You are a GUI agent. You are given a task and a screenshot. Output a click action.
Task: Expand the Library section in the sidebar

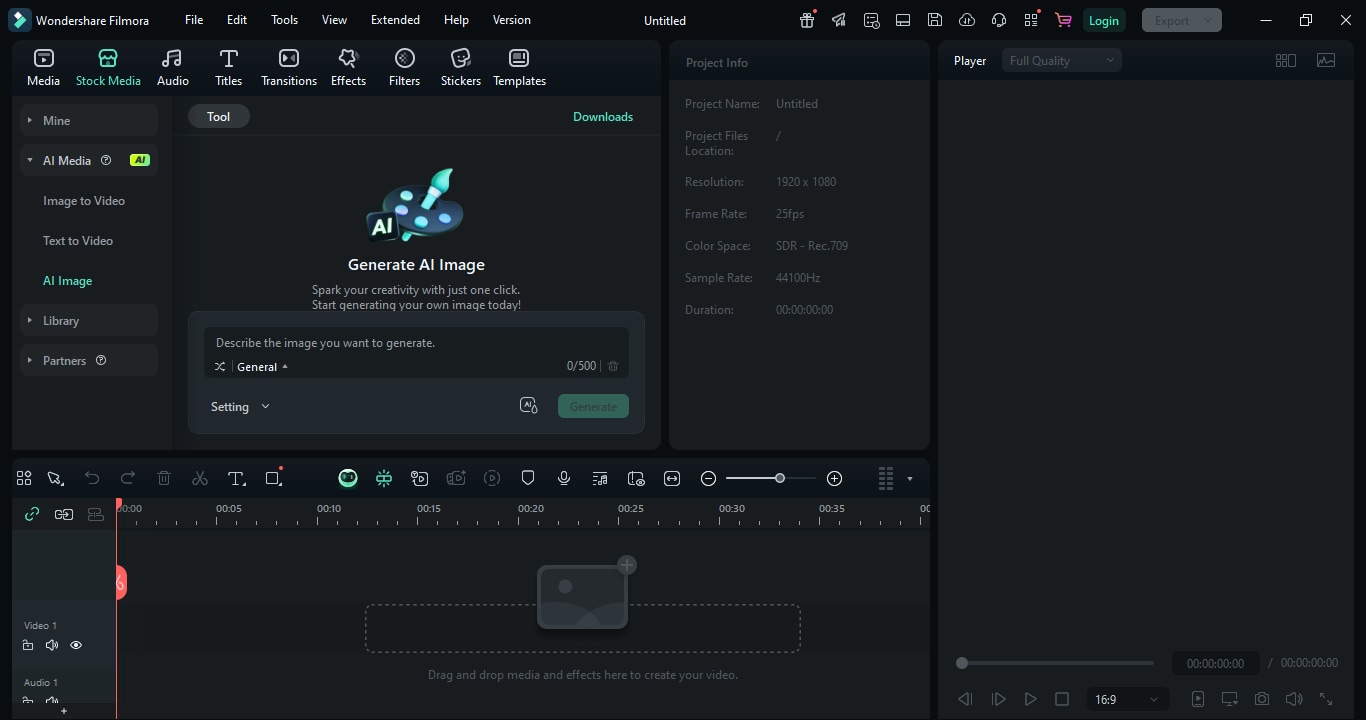[62, 320]
